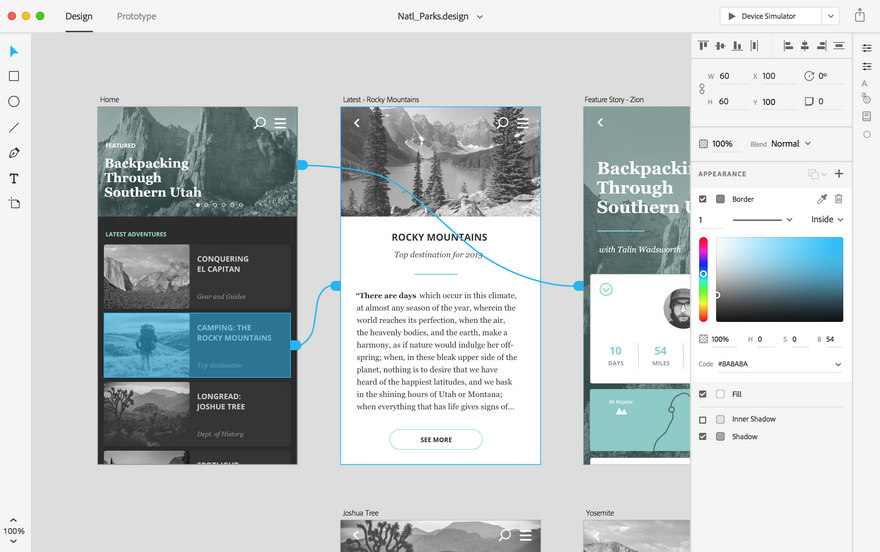The width and height of the screenshot is (880, 552).
Task: Align selection to right edges
Action: 822,45
